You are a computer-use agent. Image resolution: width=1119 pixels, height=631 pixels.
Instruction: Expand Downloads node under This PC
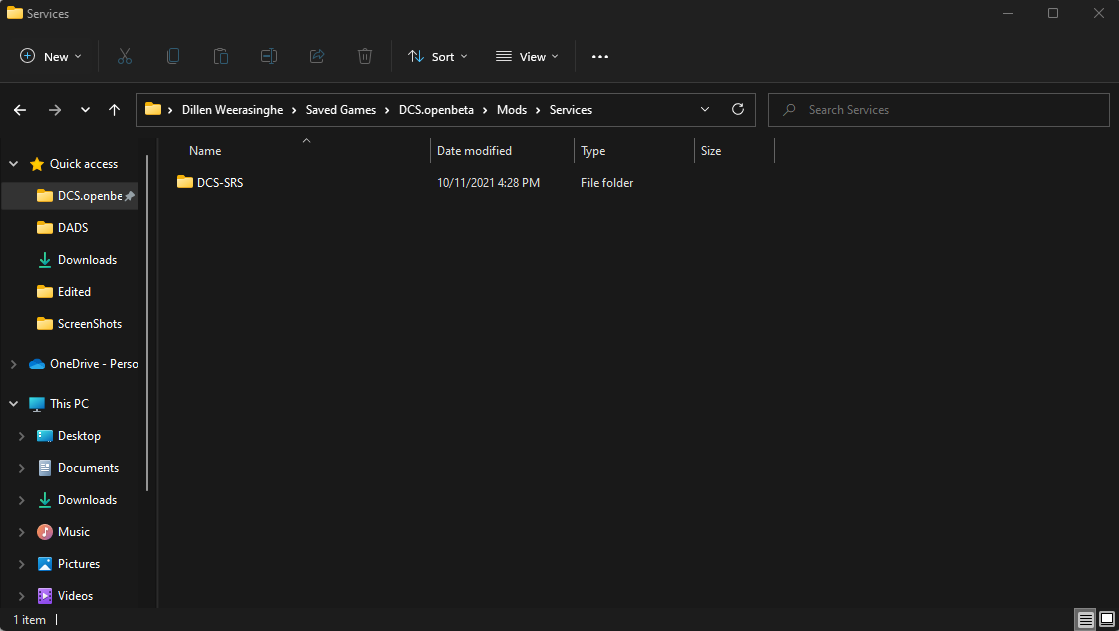pyautogui.click(x=21, y=500)
